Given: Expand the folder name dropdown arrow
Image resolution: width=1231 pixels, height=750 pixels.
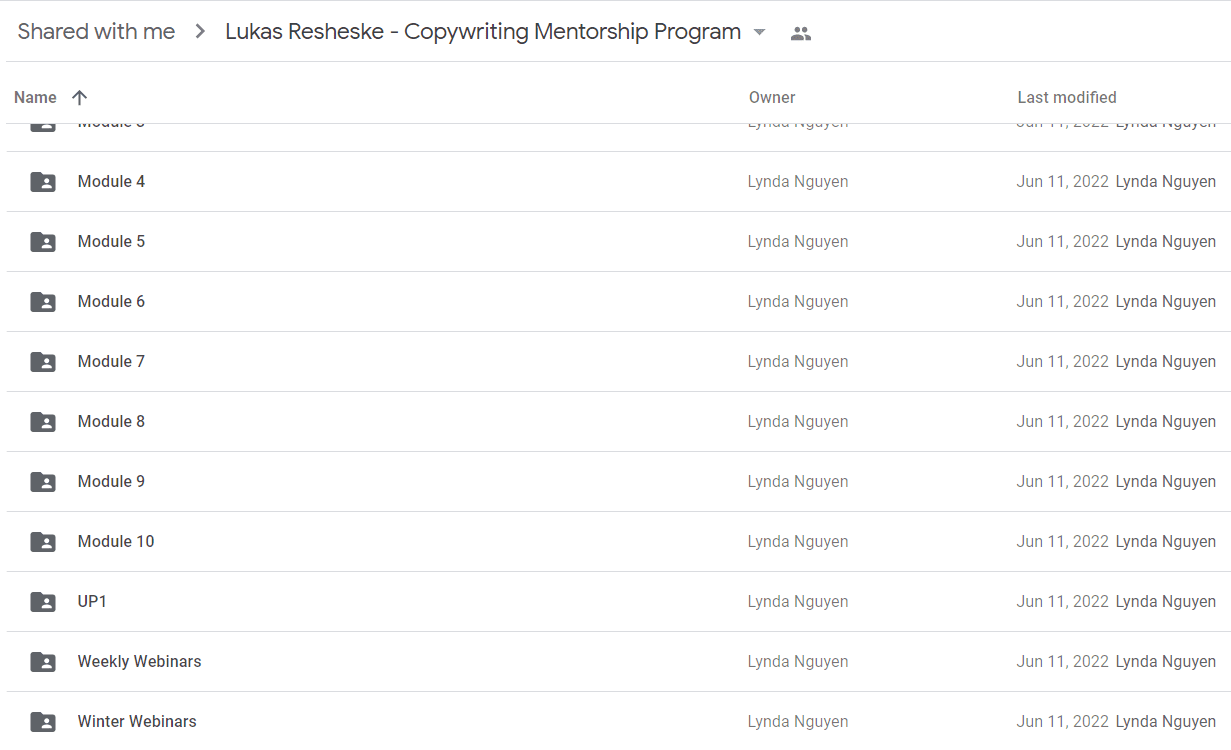Looking at the screenshot, I should pos(759,32).
